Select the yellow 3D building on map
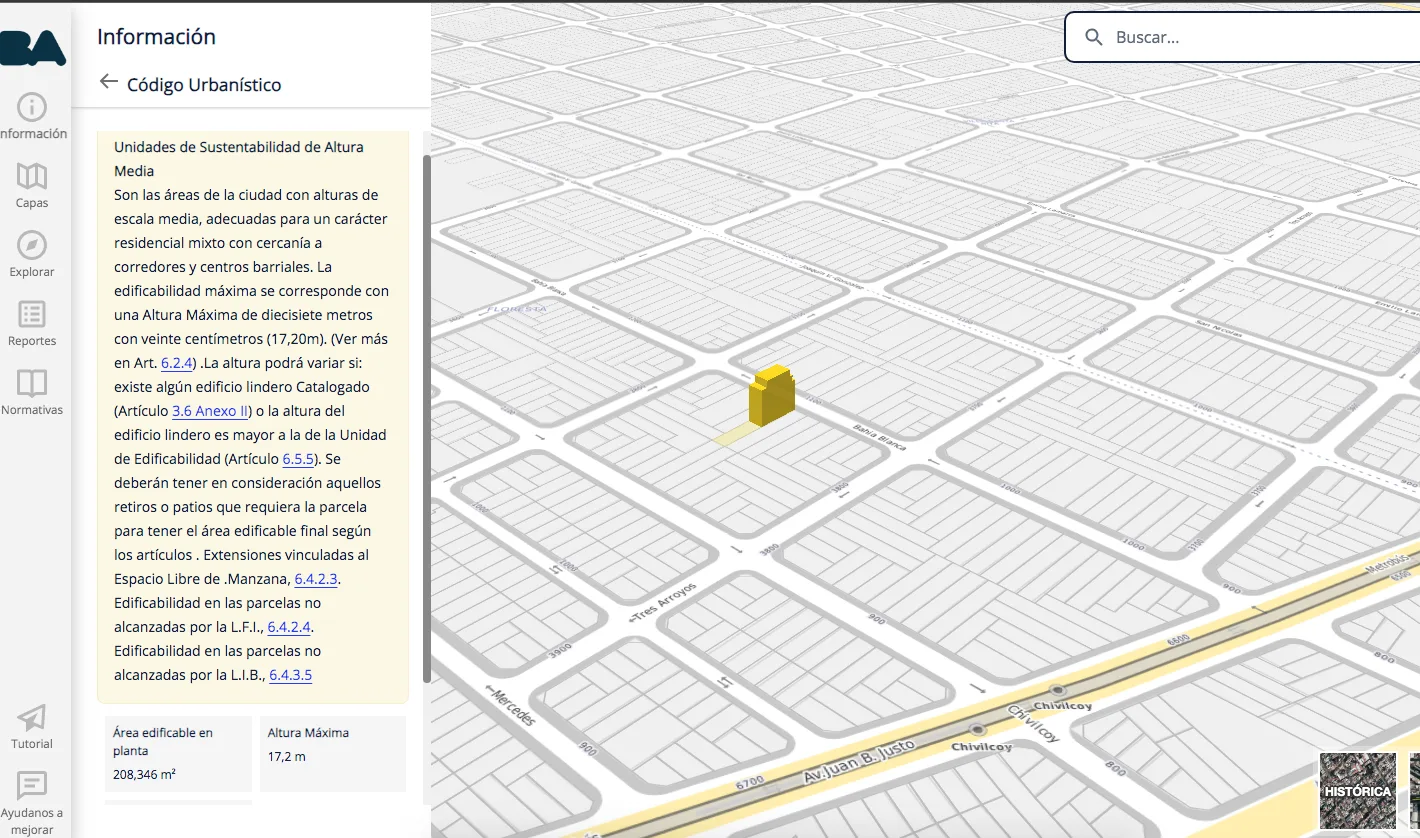1420x838 pixels. point(772,394)
